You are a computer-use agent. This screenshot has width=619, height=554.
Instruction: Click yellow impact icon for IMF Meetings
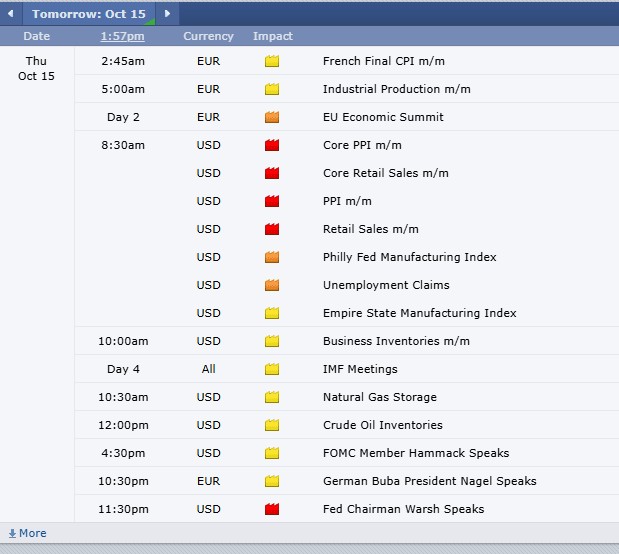[272, 369]
